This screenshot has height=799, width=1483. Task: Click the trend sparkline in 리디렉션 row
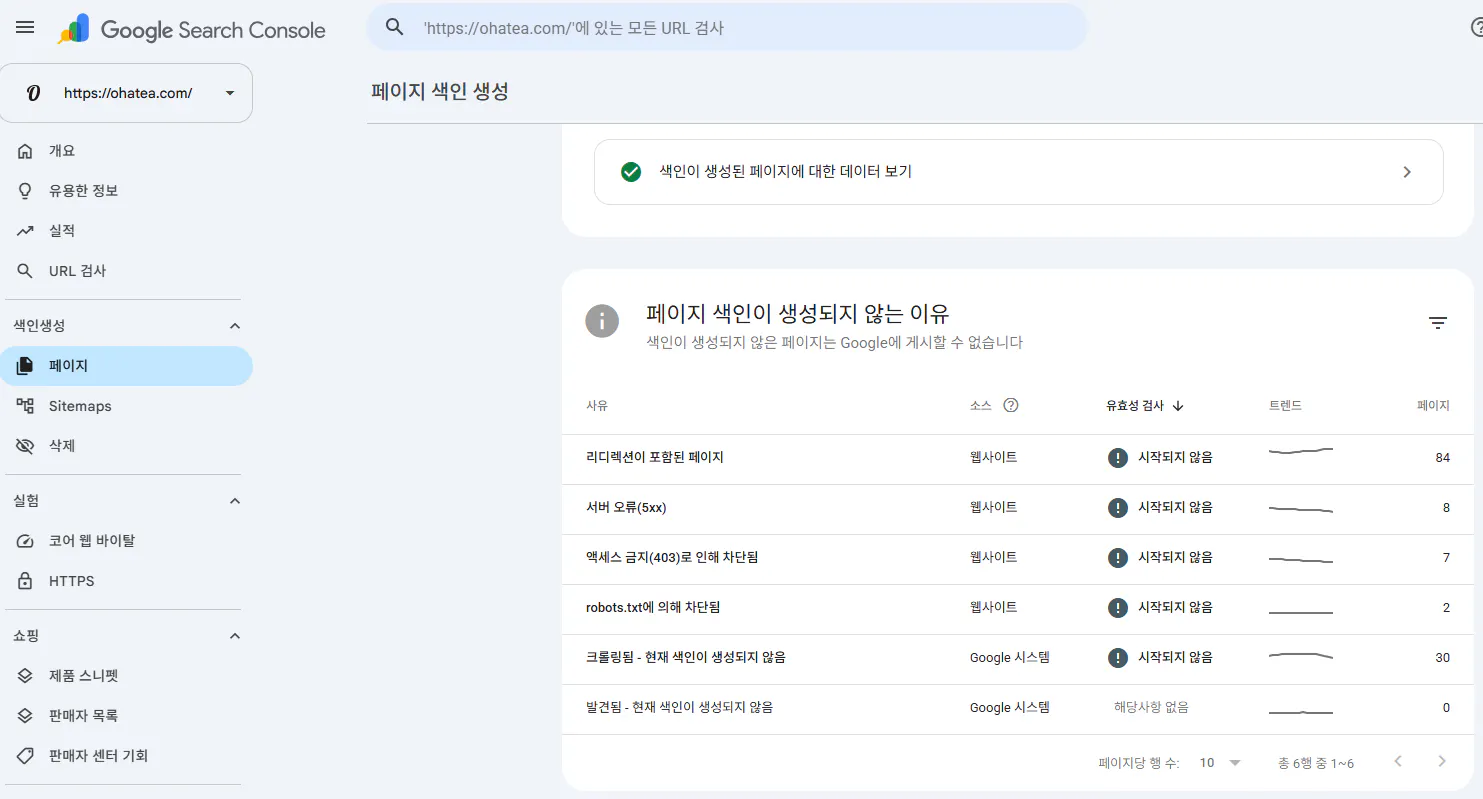point(1301,452)
